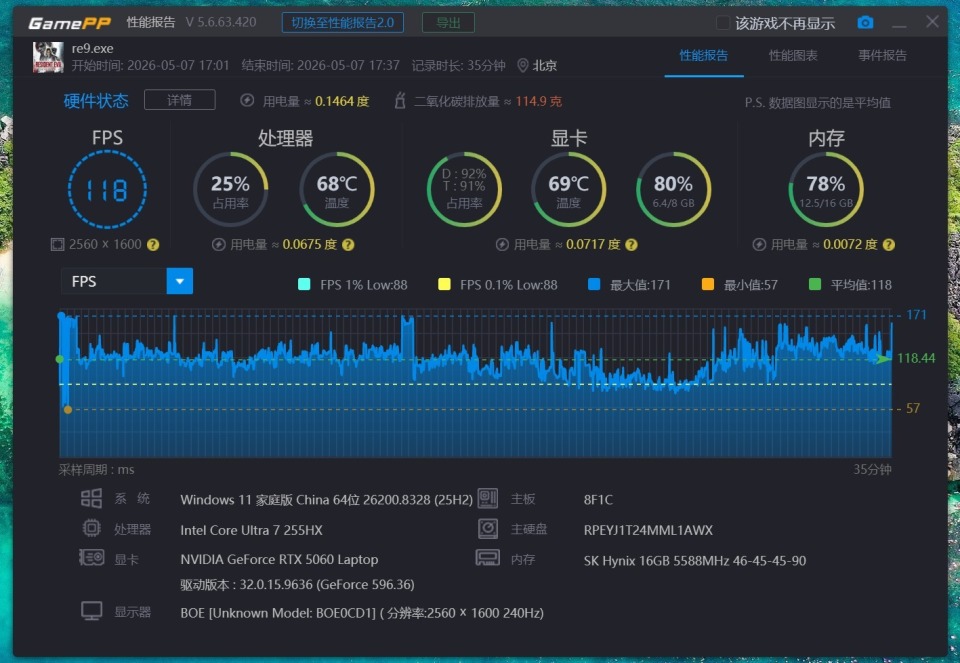
Task: Click the NVIDIA GeForce RTX 5060 Laptop text
Action: point(279,560)
